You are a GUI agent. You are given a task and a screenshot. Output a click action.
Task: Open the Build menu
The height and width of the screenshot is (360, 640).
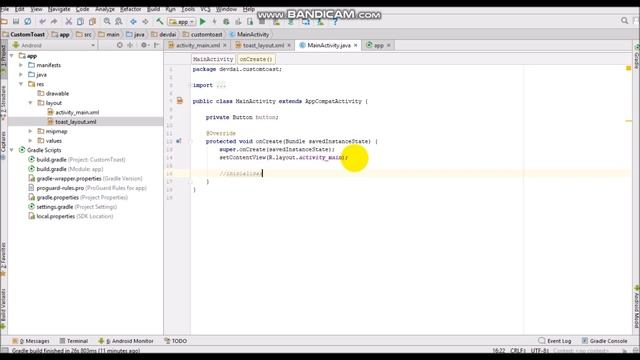153,9
